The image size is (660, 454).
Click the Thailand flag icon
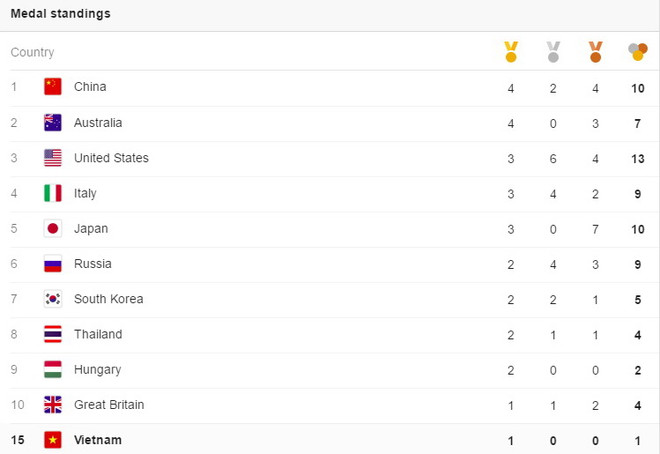(53, 334)
